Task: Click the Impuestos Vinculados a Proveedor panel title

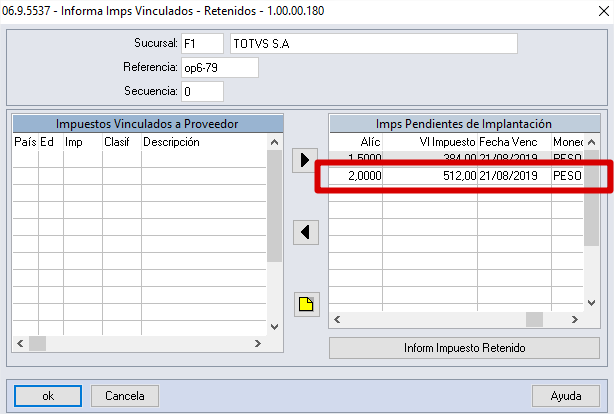Action: (147, 124)
